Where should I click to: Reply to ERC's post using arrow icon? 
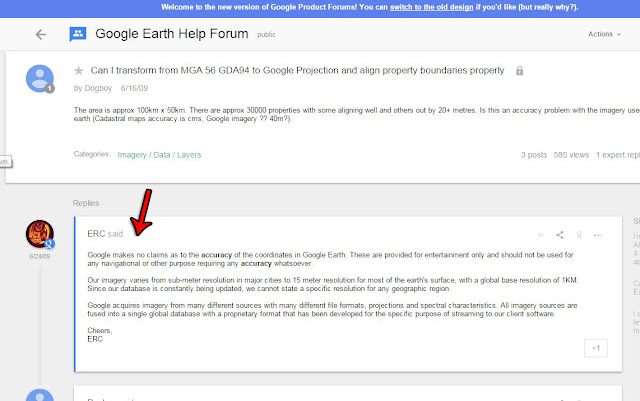(x=541, y=235)
